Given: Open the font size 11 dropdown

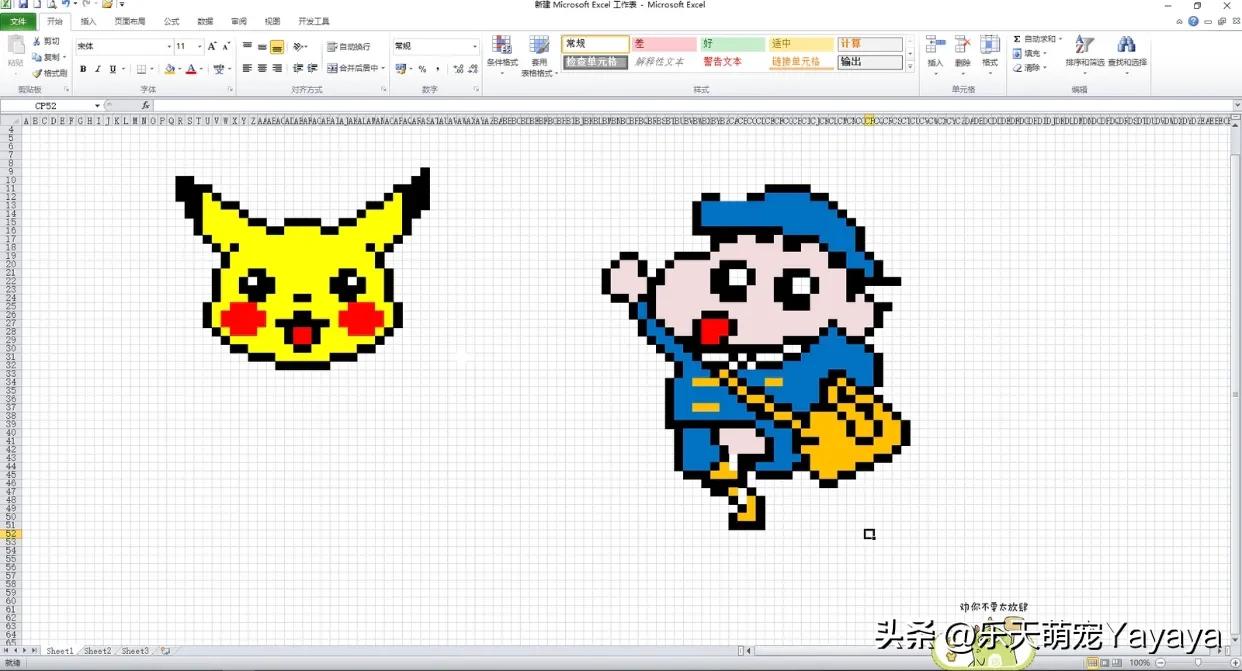Looking at the screenshot, I should 200,46.
